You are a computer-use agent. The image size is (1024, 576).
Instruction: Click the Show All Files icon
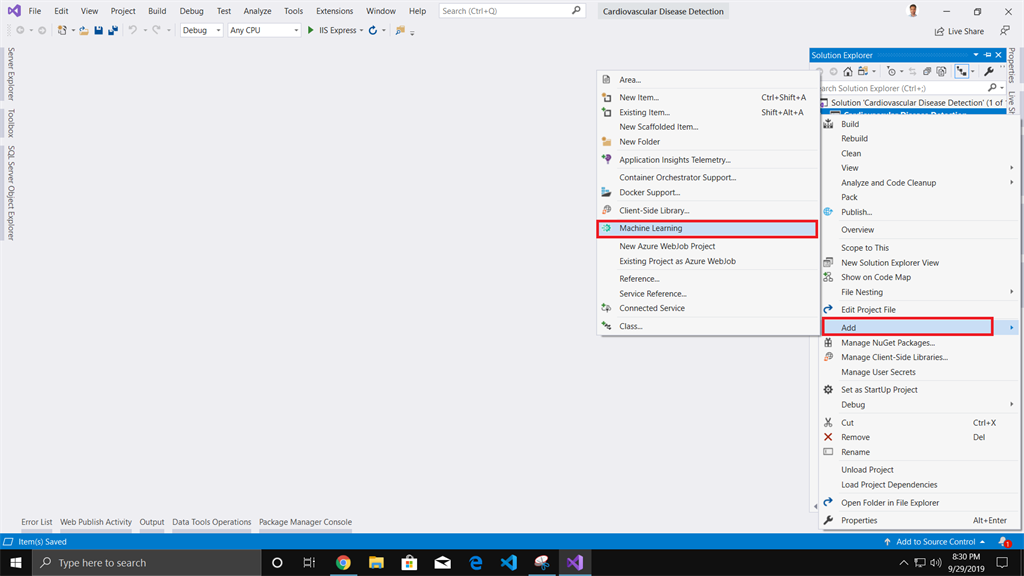pos(941,71)
